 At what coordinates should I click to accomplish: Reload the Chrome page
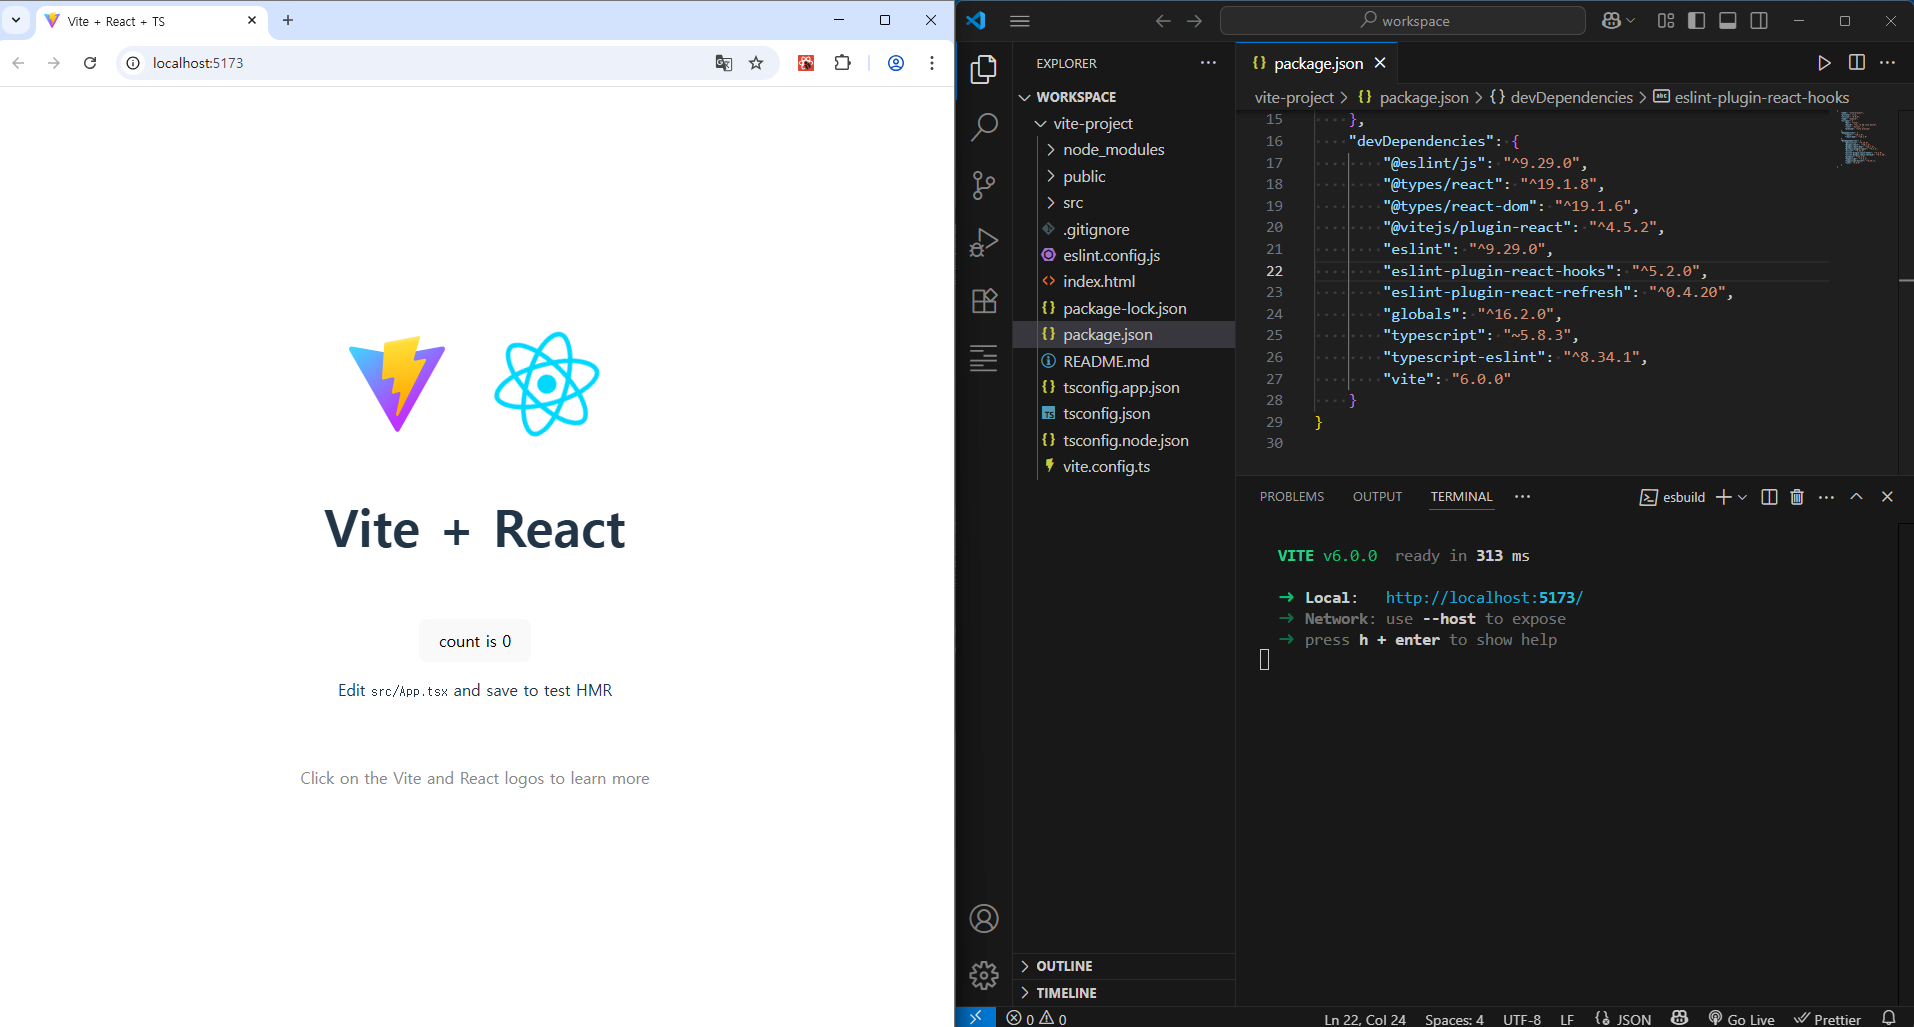[x=90, y=63]
